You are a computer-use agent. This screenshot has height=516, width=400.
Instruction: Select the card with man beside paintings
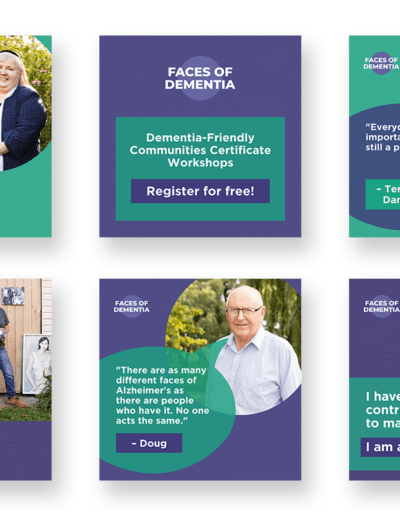(x=26, y=379)
